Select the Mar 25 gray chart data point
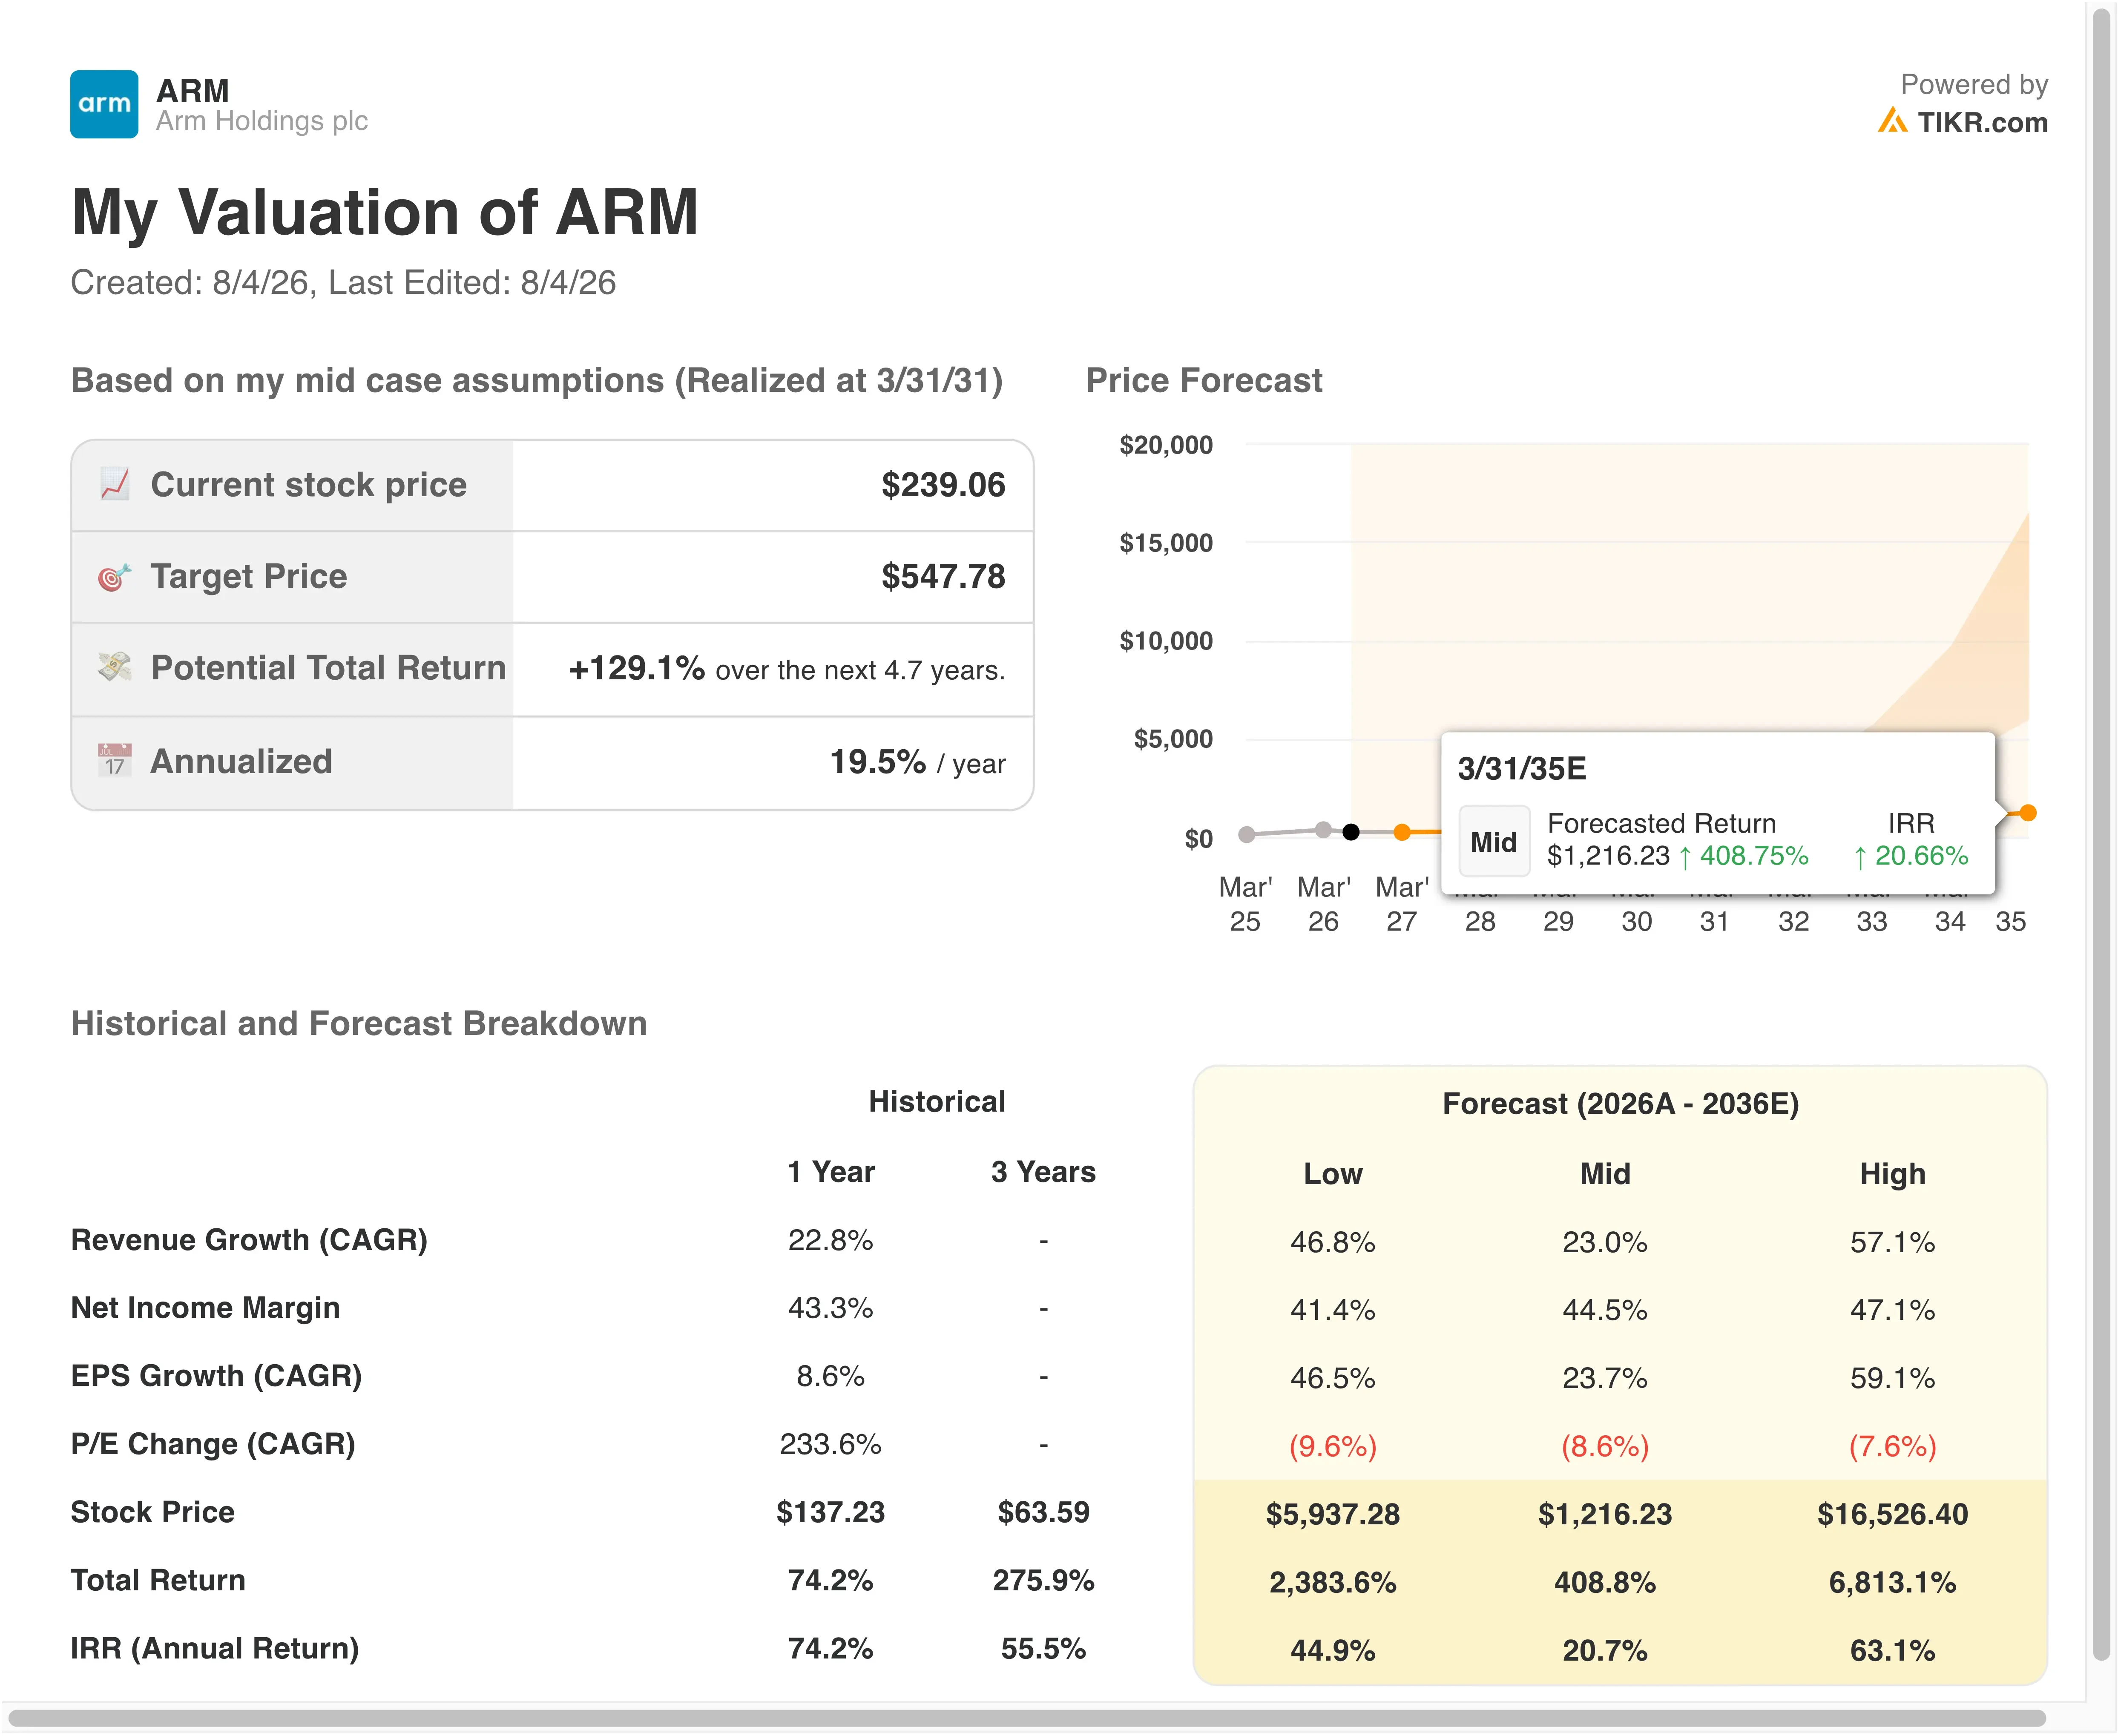Screen dimensions: 2118x1736 1246,834
